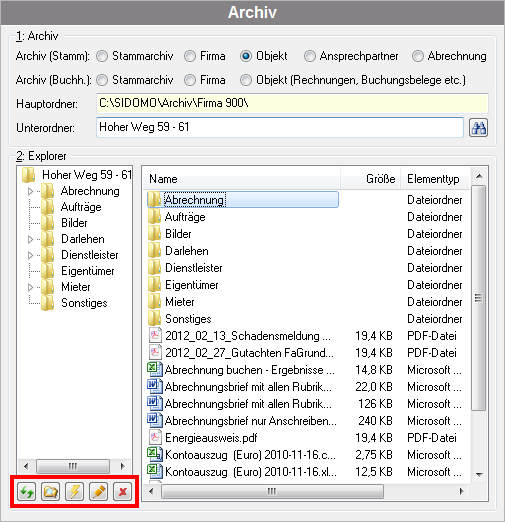Click the folder with magnifier icon
Viewport: 505px width, 522px height.
50,491
